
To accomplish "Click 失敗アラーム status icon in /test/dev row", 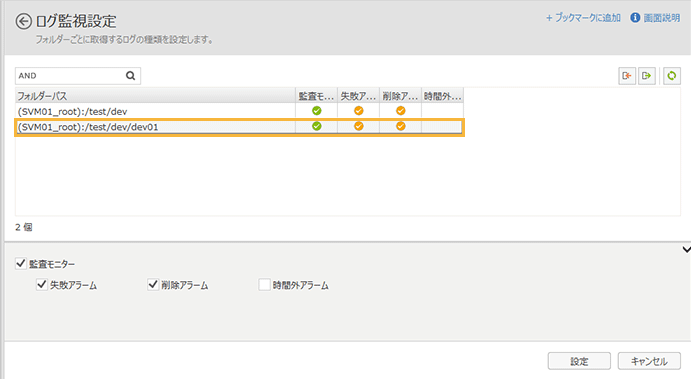I will point(359,111).
